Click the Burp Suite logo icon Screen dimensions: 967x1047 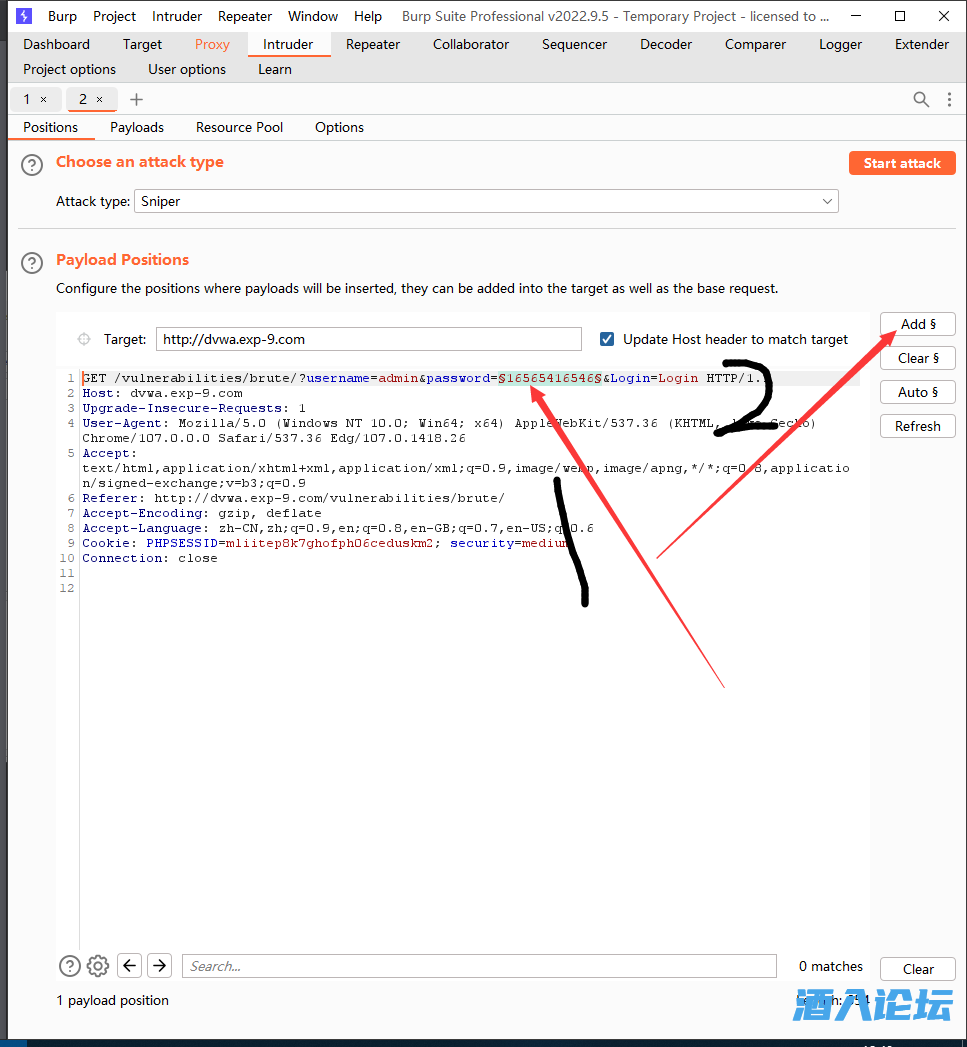tap(23, 15)
